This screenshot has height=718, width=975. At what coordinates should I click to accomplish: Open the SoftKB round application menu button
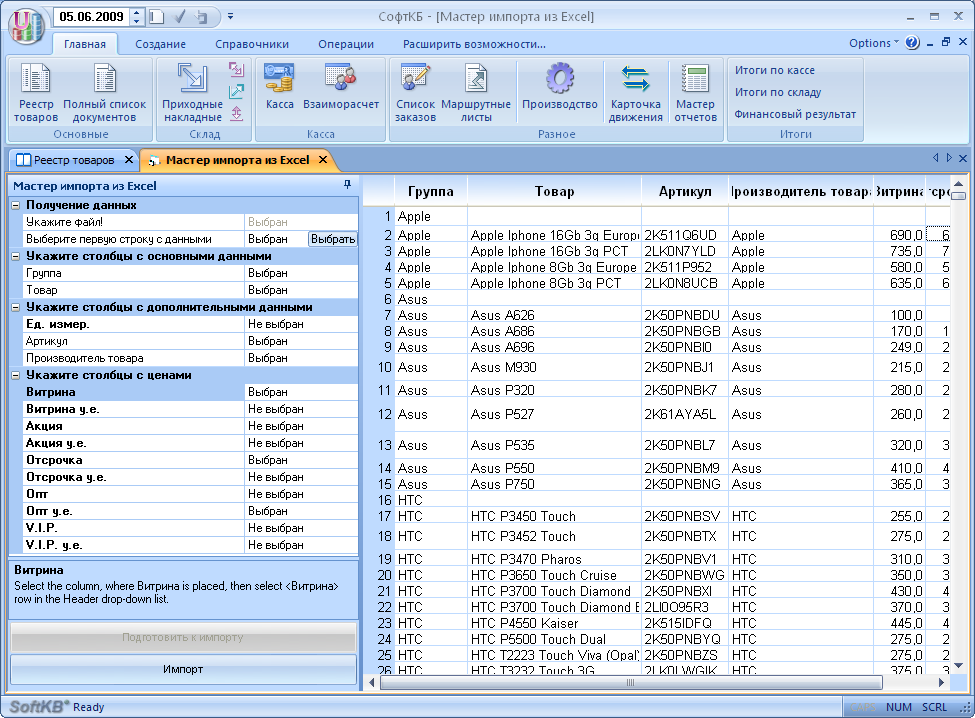pos(25,25)
